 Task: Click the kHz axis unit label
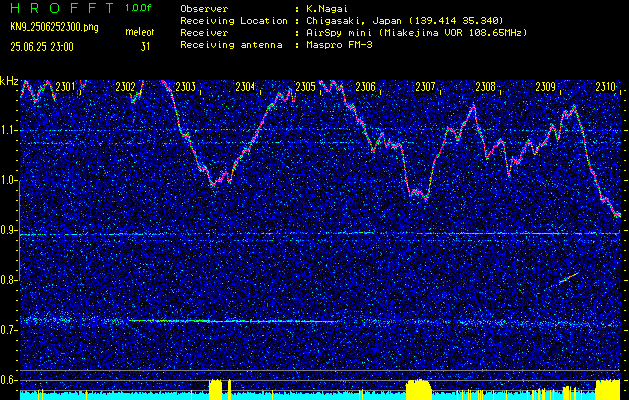point(9,82)
